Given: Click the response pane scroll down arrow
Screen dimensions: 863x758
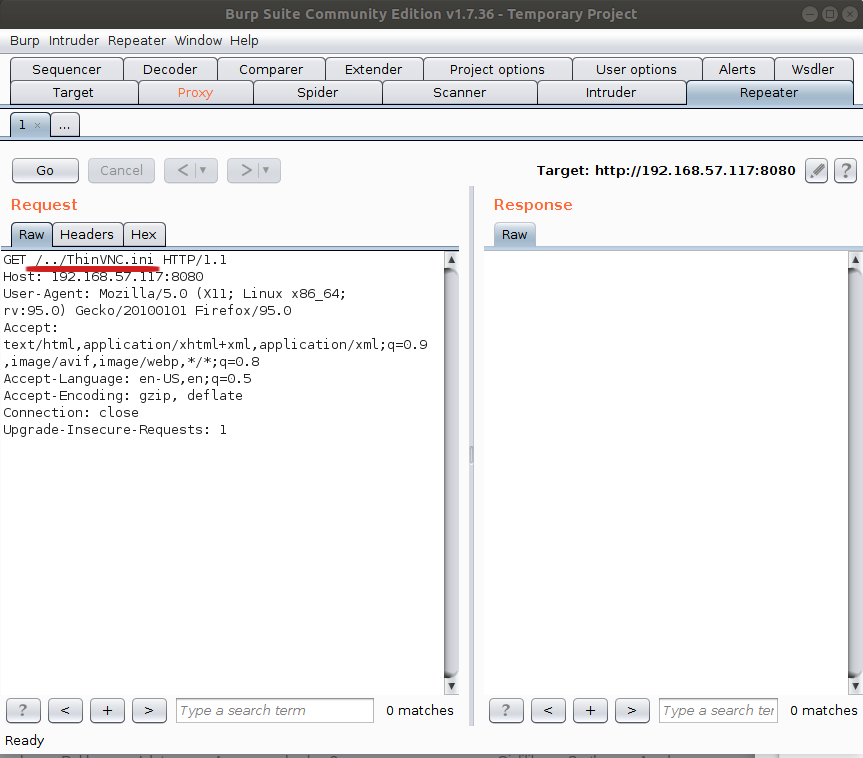Looking at the screenshot, I should tap(855, 686).
